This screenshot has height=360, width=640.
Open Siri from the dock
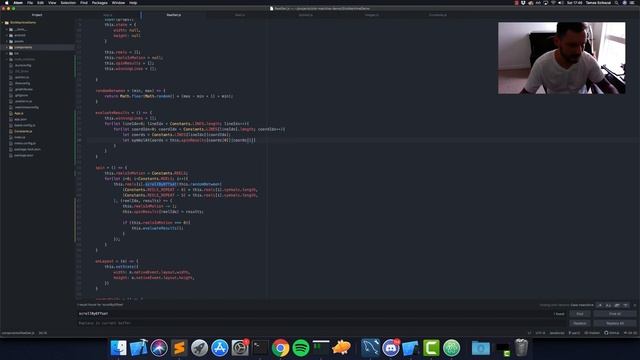click(159, 348)
